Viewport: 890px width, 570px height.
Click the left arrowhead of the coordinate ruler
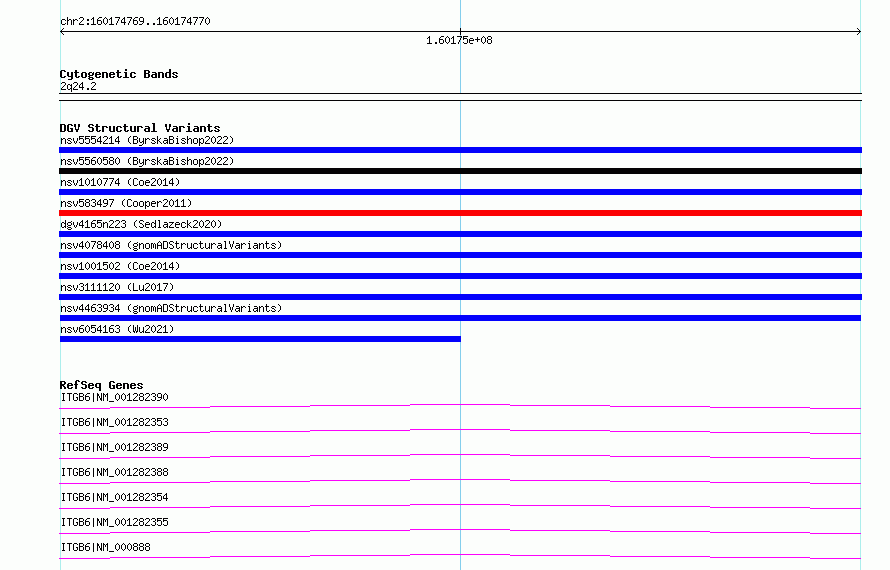pyautogui.click(x=62, y=32)
